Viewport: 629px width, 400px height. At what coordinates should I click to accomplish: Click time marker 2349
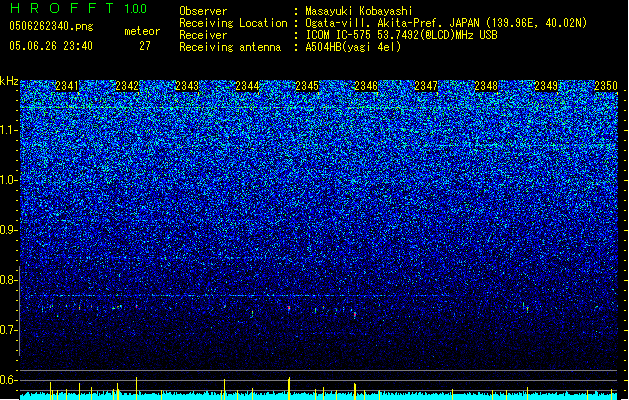click(546, 86)
